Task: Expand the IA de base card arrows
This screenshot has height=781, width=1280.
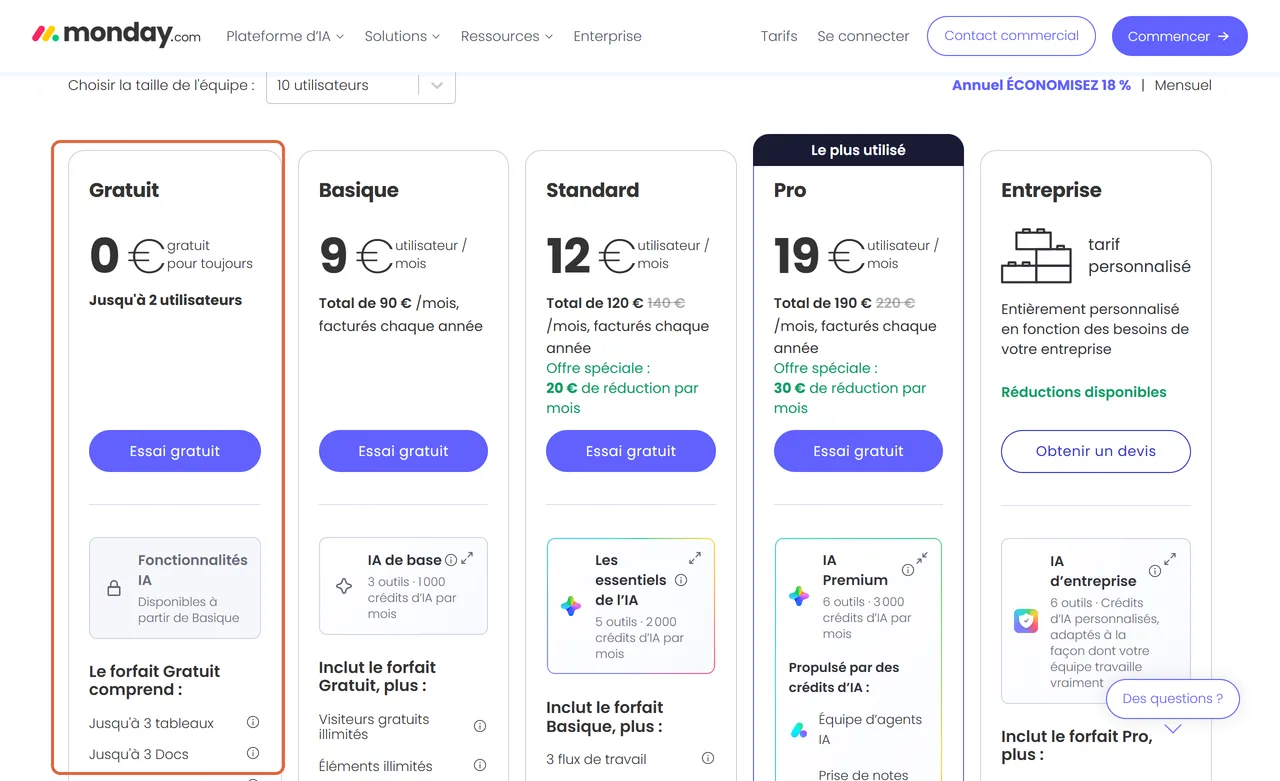Action: click(467, 559)
